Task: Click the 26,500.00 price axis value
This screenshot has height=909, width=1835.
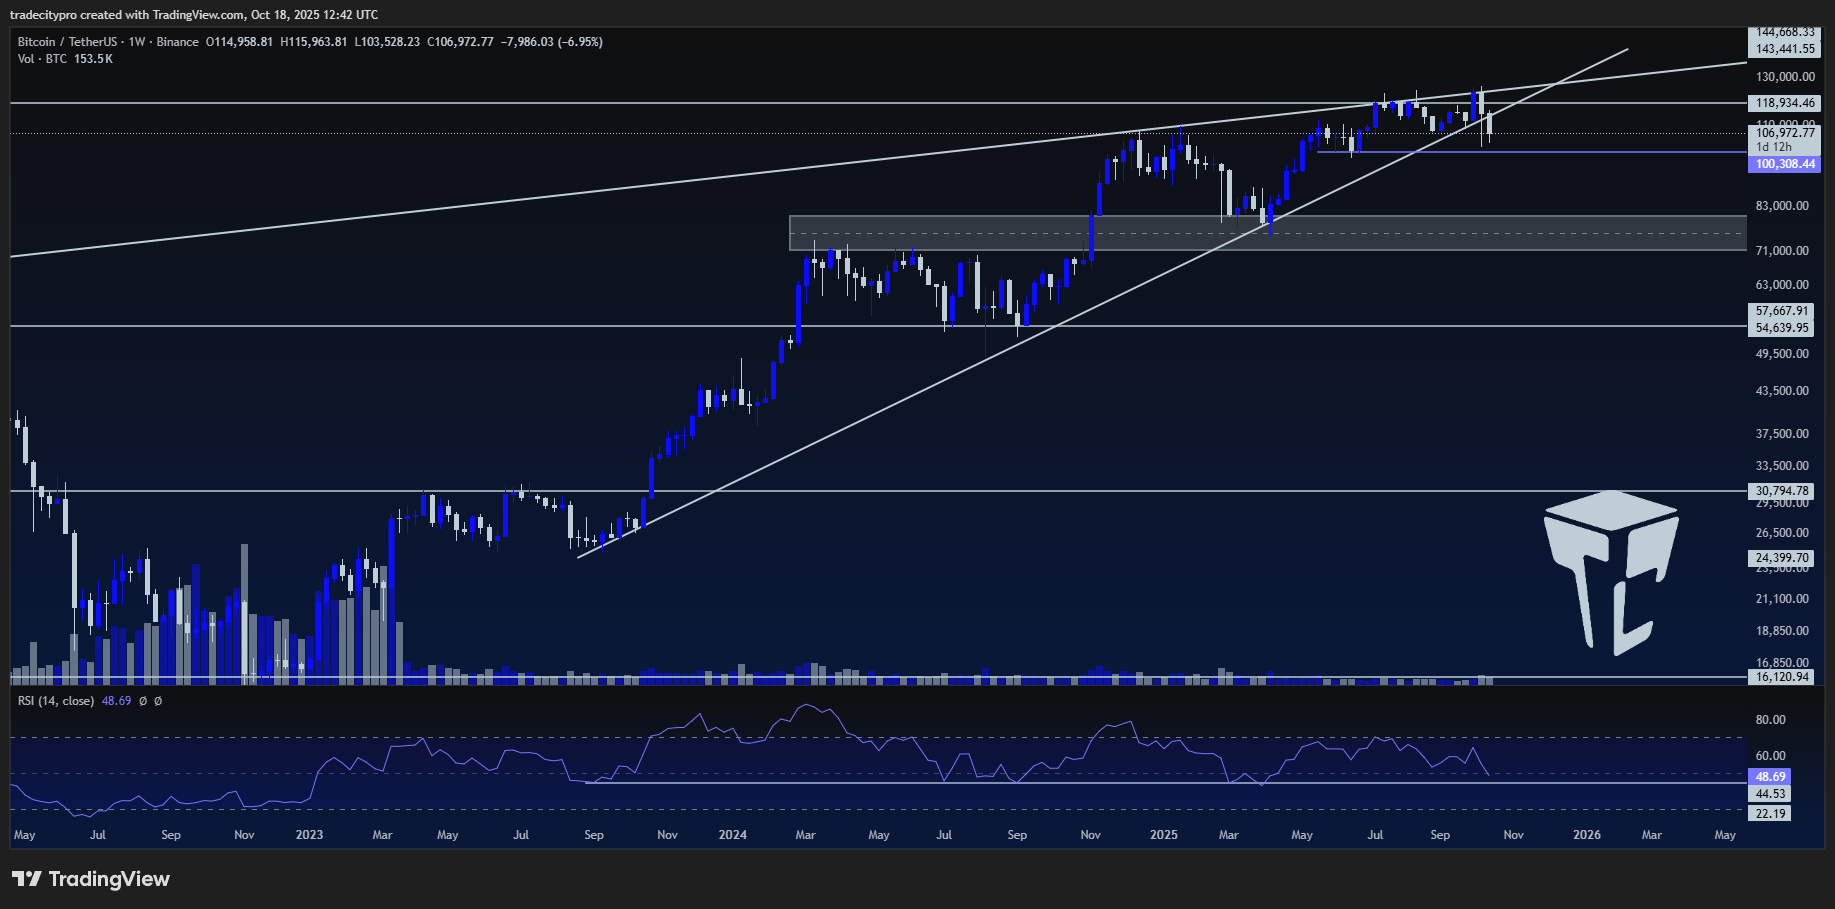Action: (1782, 533)
